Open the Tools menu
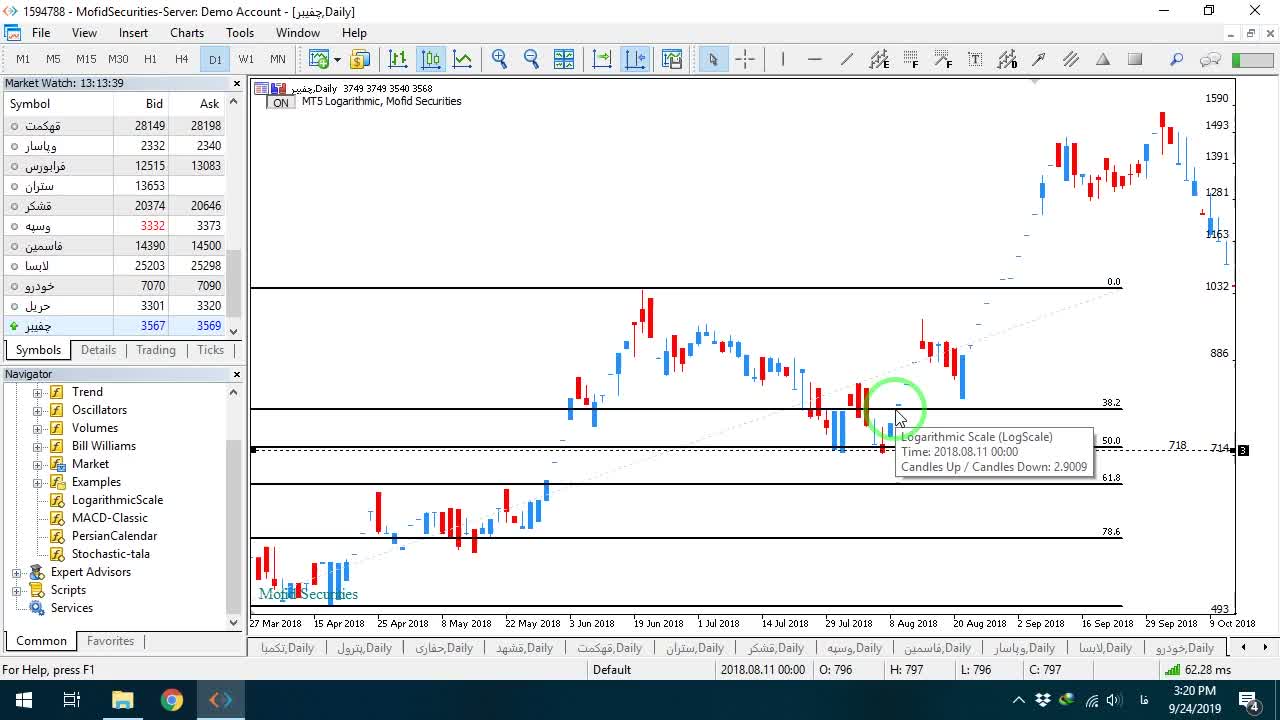Viewport: 1280px width, 720px height. (240, 33)
